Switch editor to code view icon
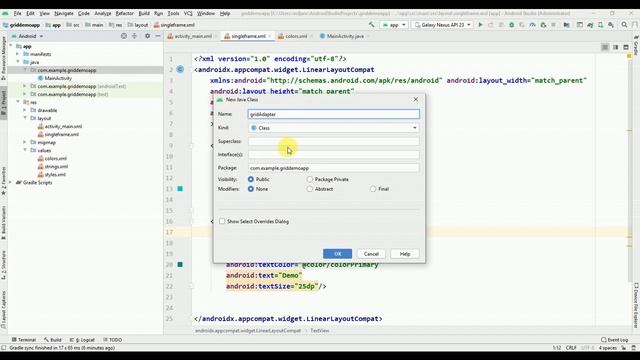The width and height of the screenshot is (640, 360). tap(605, 47)
